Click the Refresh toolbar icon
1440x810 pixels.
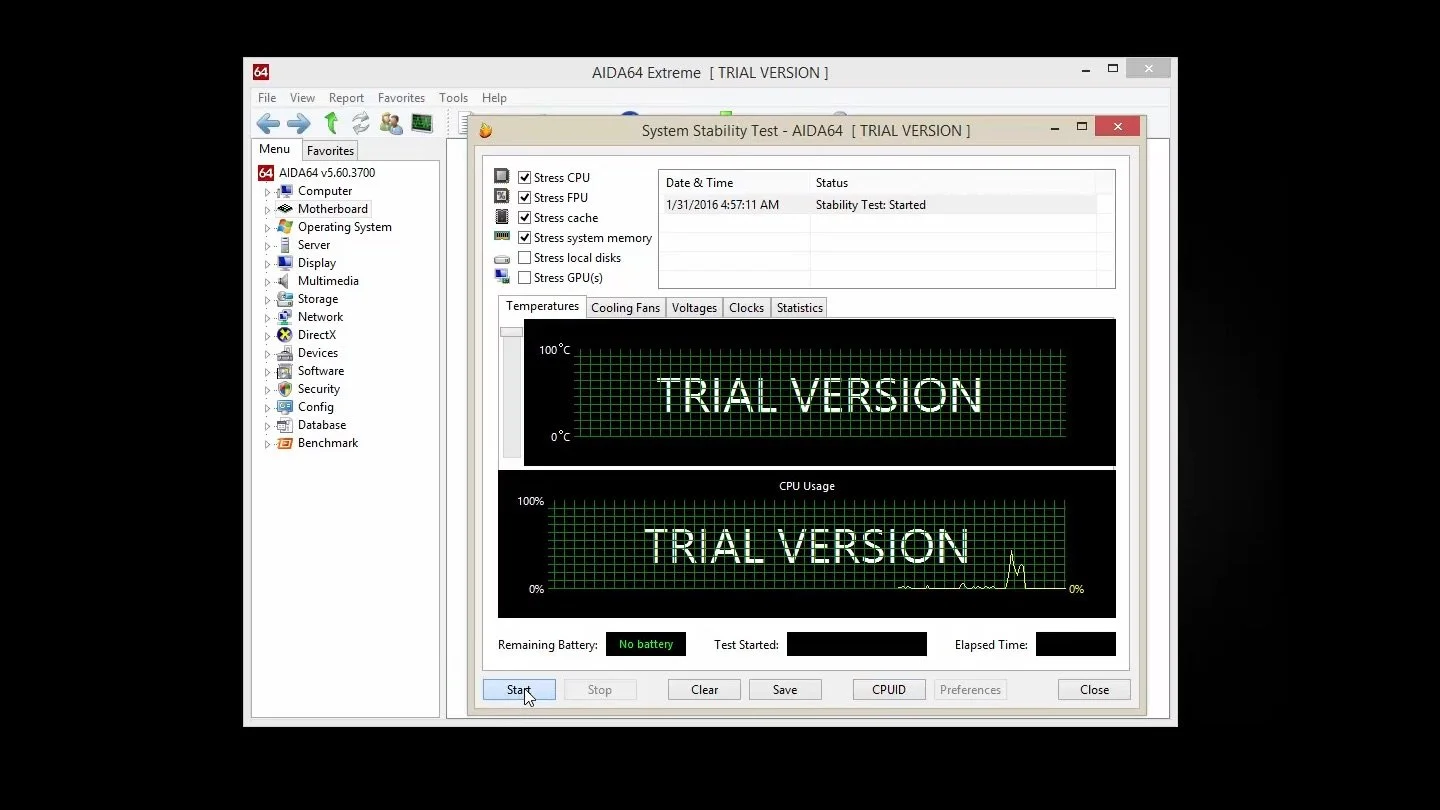tap(360, 123)
